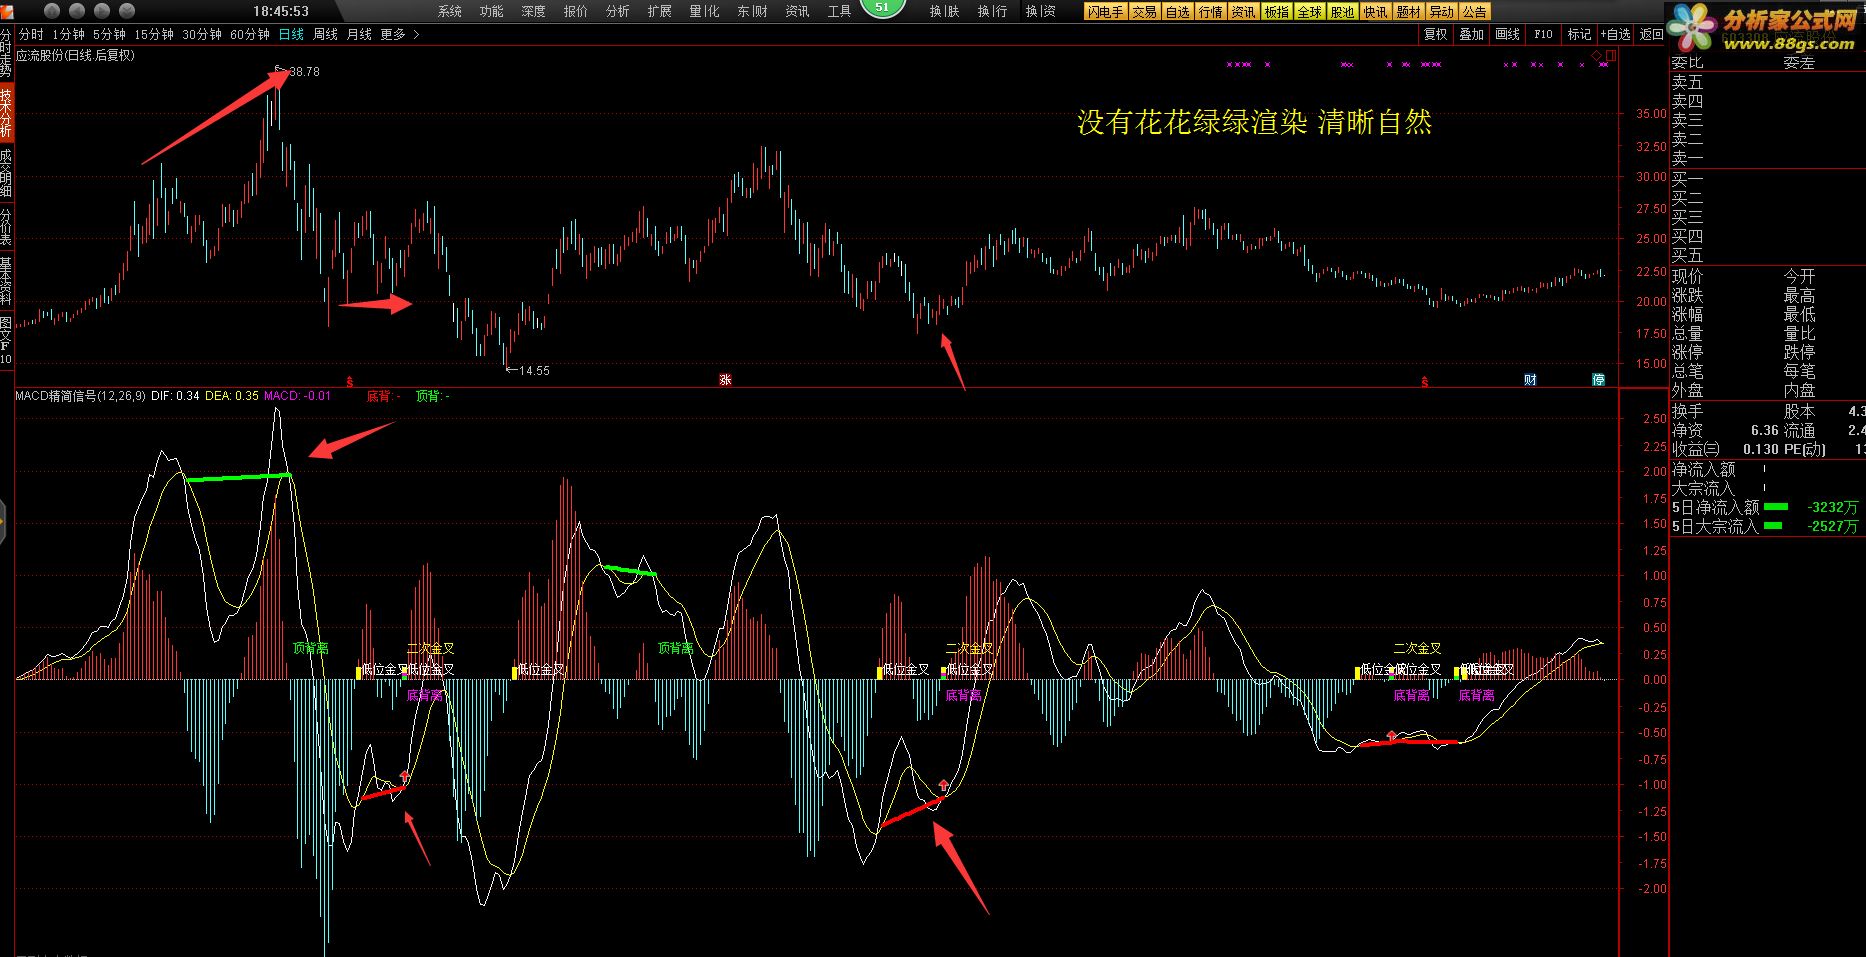
Task: Click the green circle 51 indicator
Action: click(881, 7)
